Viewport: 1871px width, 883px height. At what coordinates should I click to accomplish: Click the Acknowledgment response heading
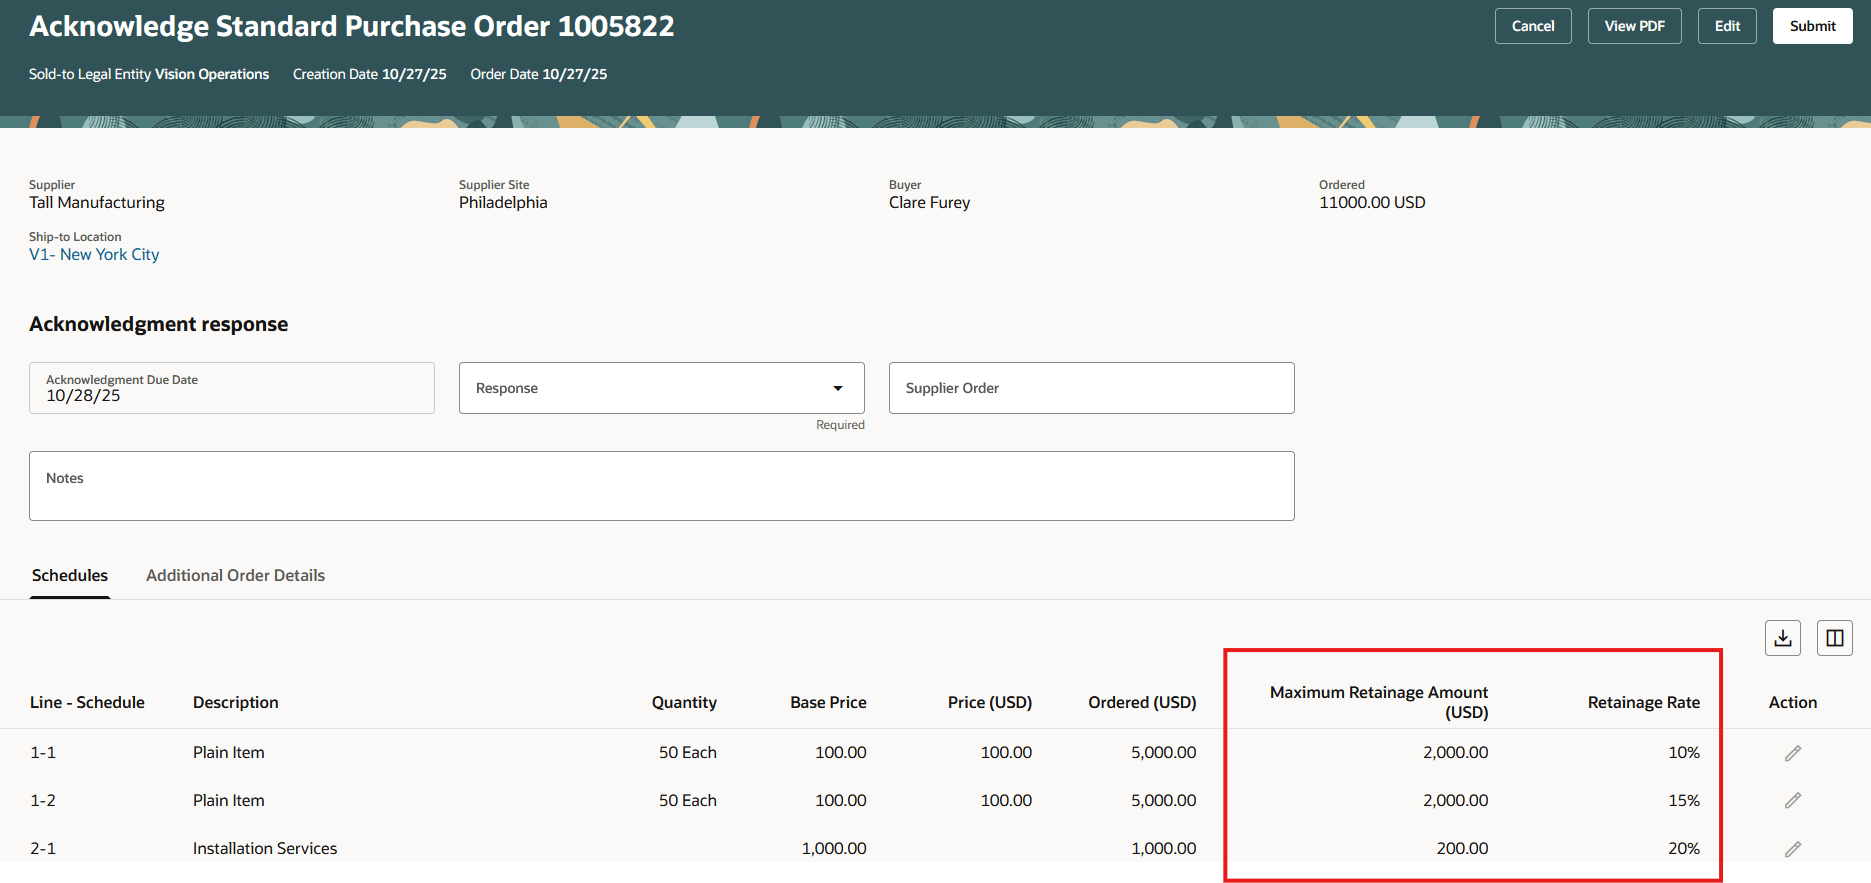(x=158, y=324)
